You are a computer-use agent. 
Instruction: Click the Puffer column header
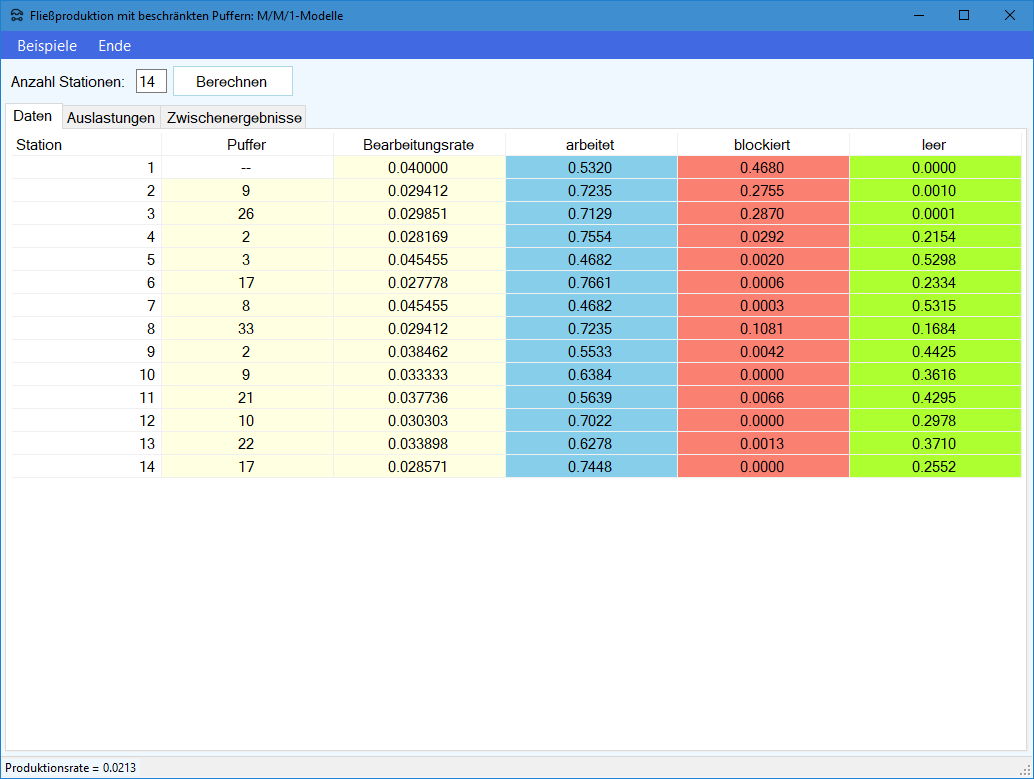[x=246, y=145]
